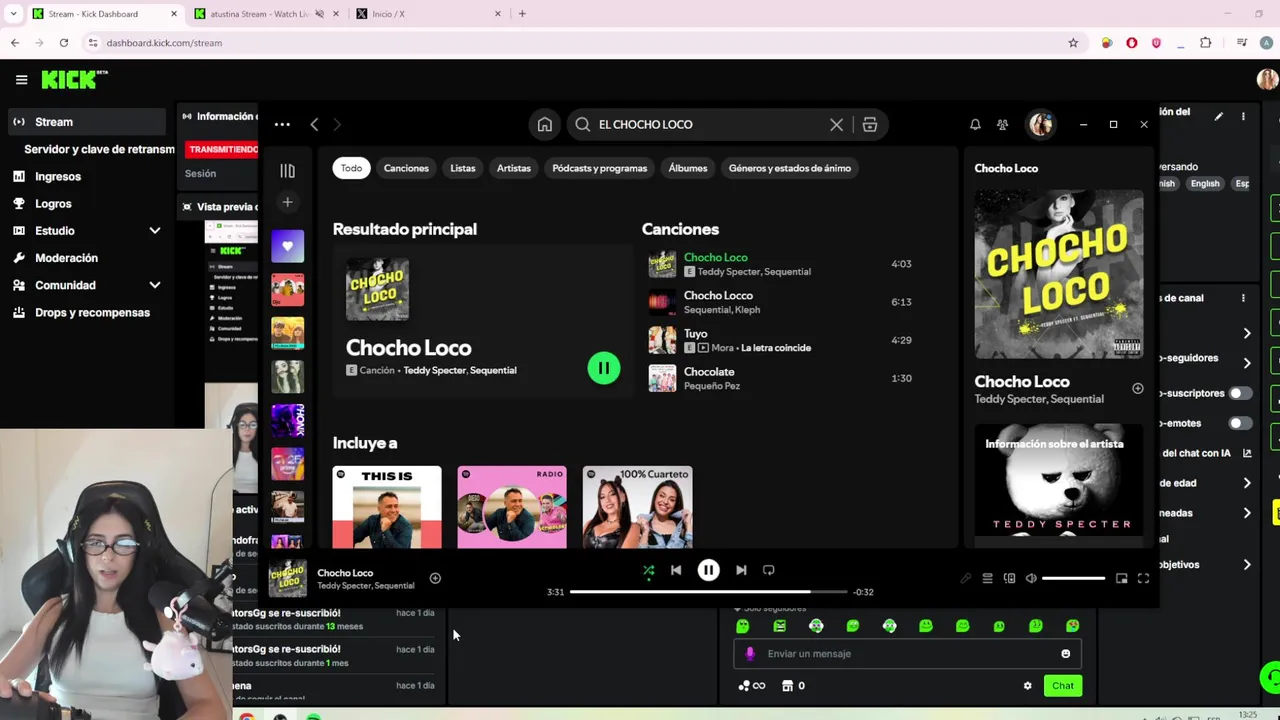
Task: Skip to next track
Action: [x=741, y=570]
